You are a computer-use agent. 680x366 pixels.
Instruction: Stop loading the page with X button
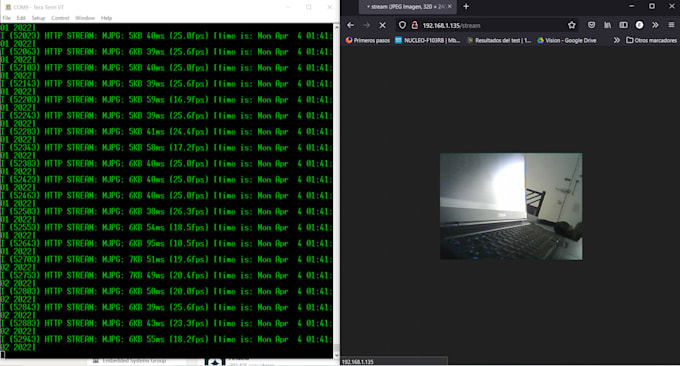[x=382, y=25]
